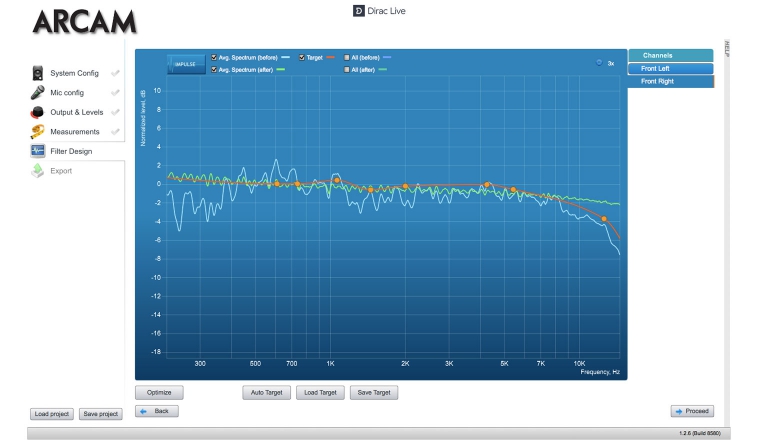Open System Config via speaker icon

click(x=38, y=73)
